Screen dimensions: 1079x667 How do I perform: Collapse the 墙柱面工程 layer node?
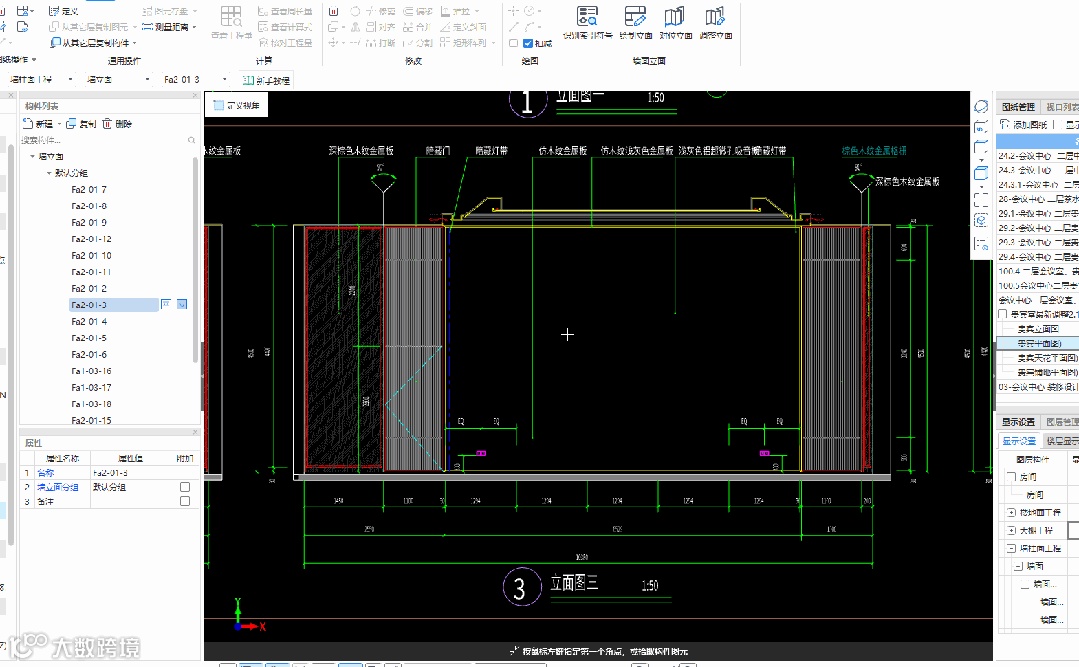pos(1012,549)
